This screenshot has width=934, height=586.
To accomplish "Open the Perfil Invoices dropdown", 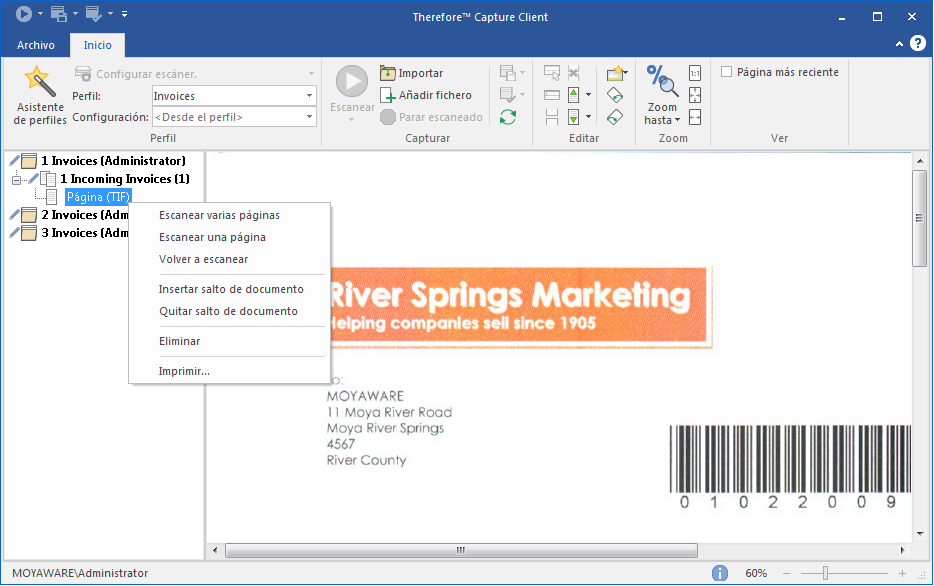I will 309,96.
